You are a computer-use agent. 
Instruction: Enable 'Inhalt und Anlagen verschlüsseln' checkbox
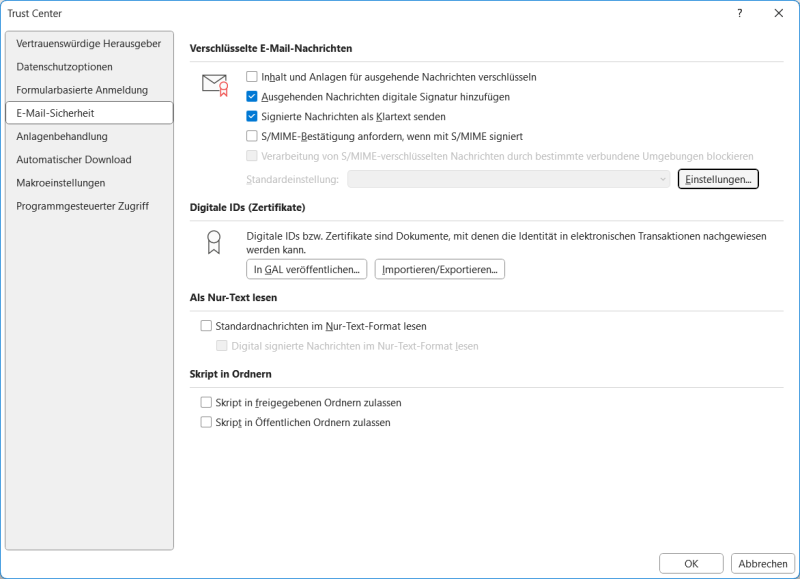[252, 76]
